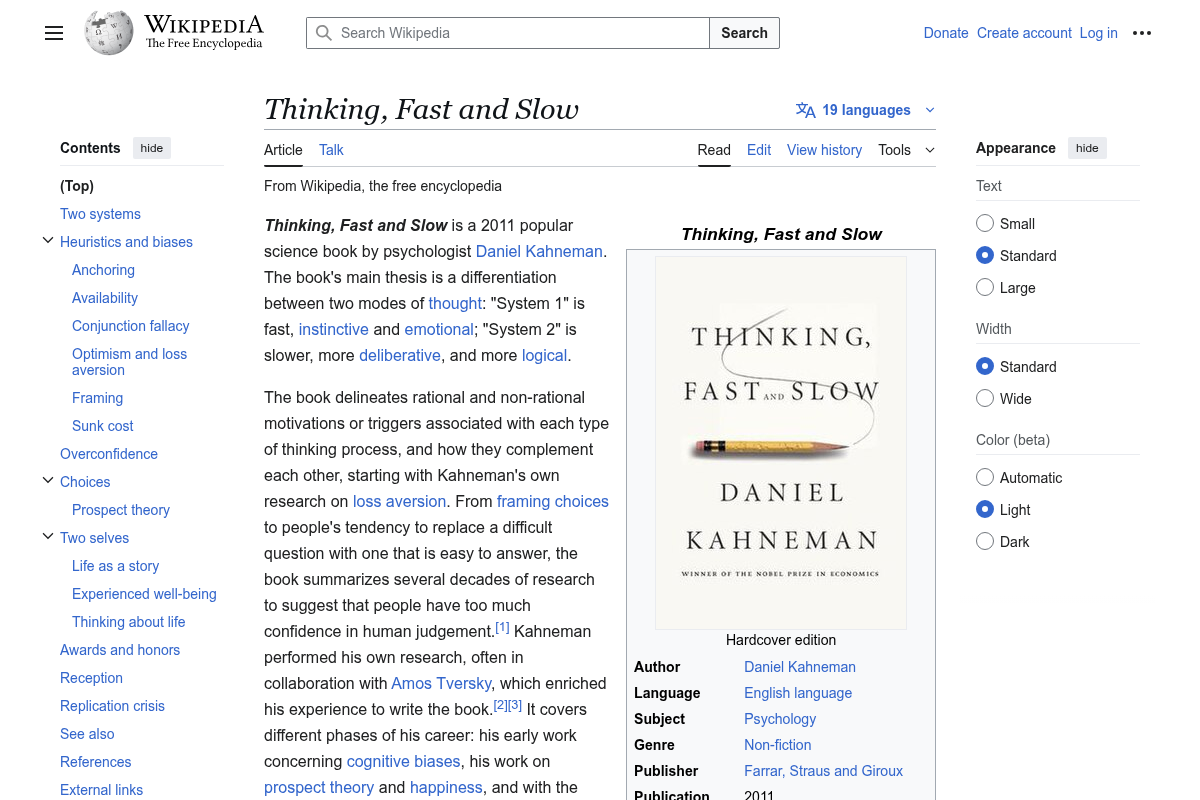Open the 19 languages dropdown
Image resolution: width=1200 pixels, height=800 pixels.
pyautogui.click(x=866, y=110)
